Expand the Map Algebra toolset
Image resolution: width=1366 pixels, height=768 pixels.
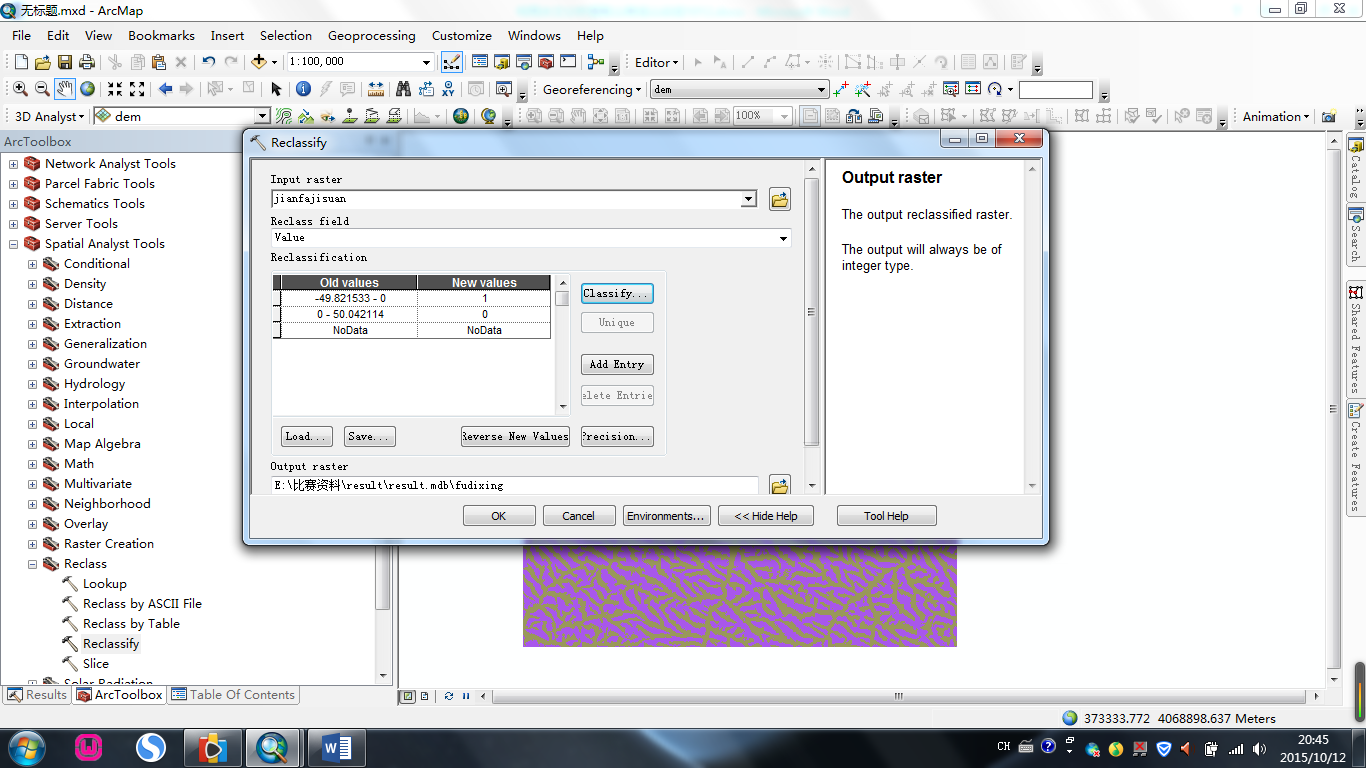pos(32,444)
